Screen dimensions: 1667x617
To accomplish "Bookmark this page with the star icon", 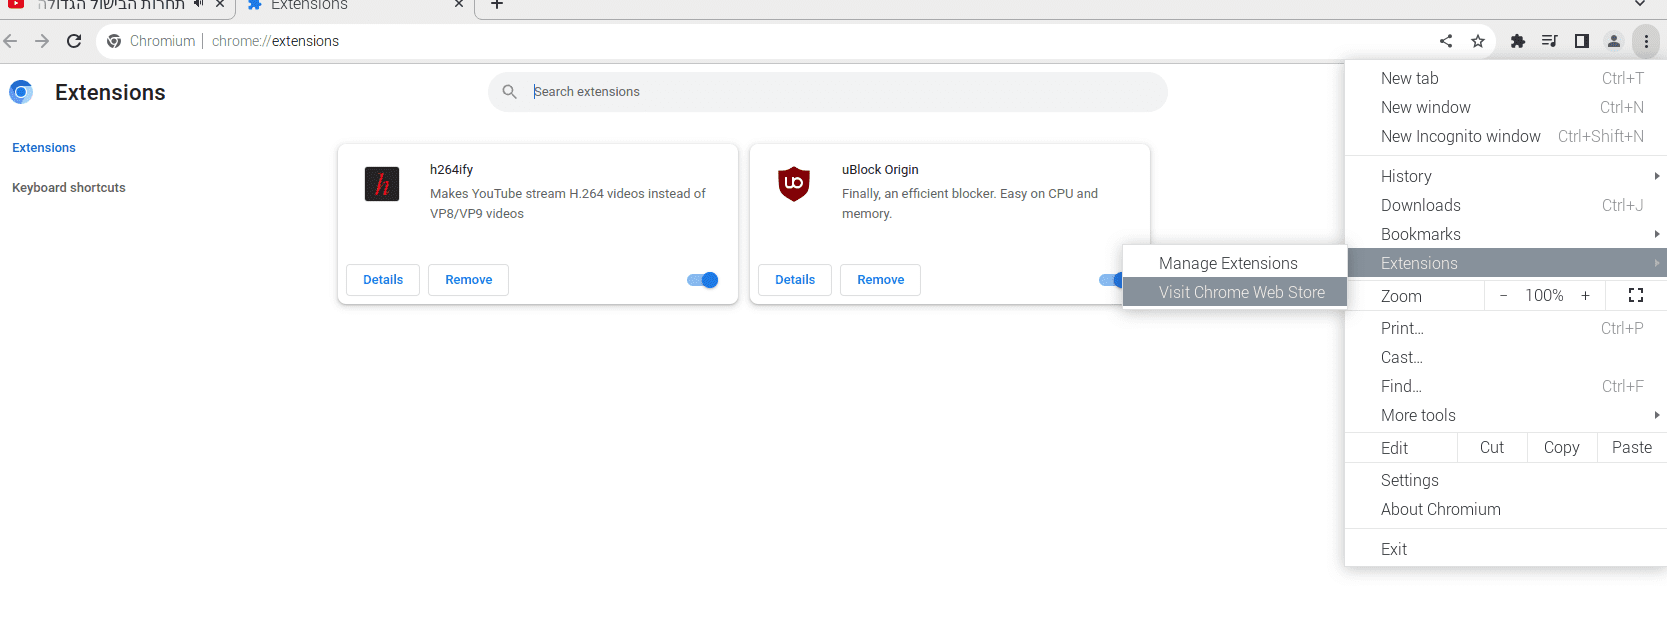I will (1478, 41).
